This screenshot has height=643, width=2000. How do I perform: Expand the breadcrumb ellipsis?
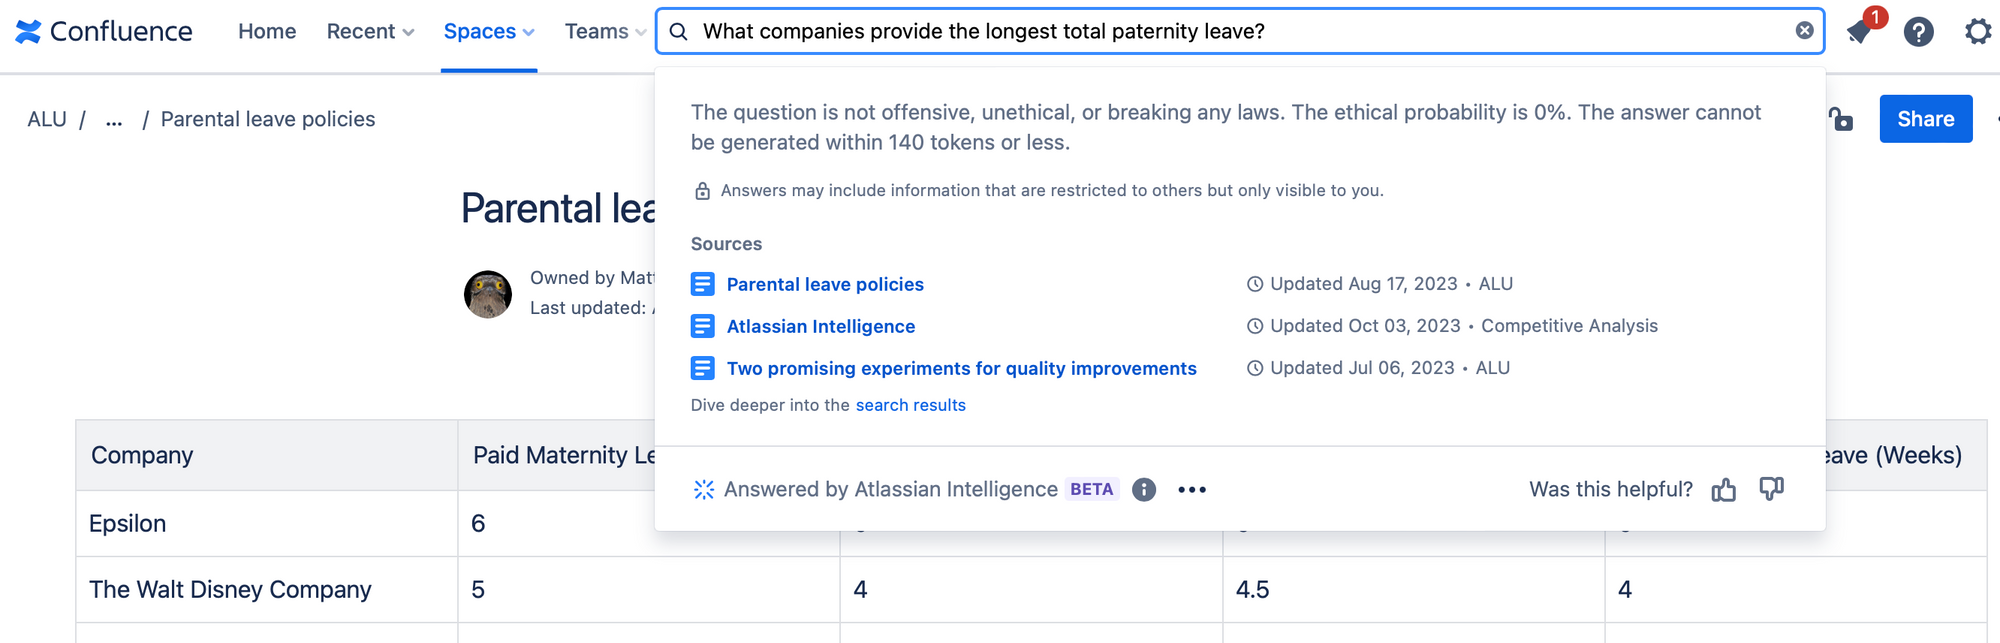pos(114,120)
